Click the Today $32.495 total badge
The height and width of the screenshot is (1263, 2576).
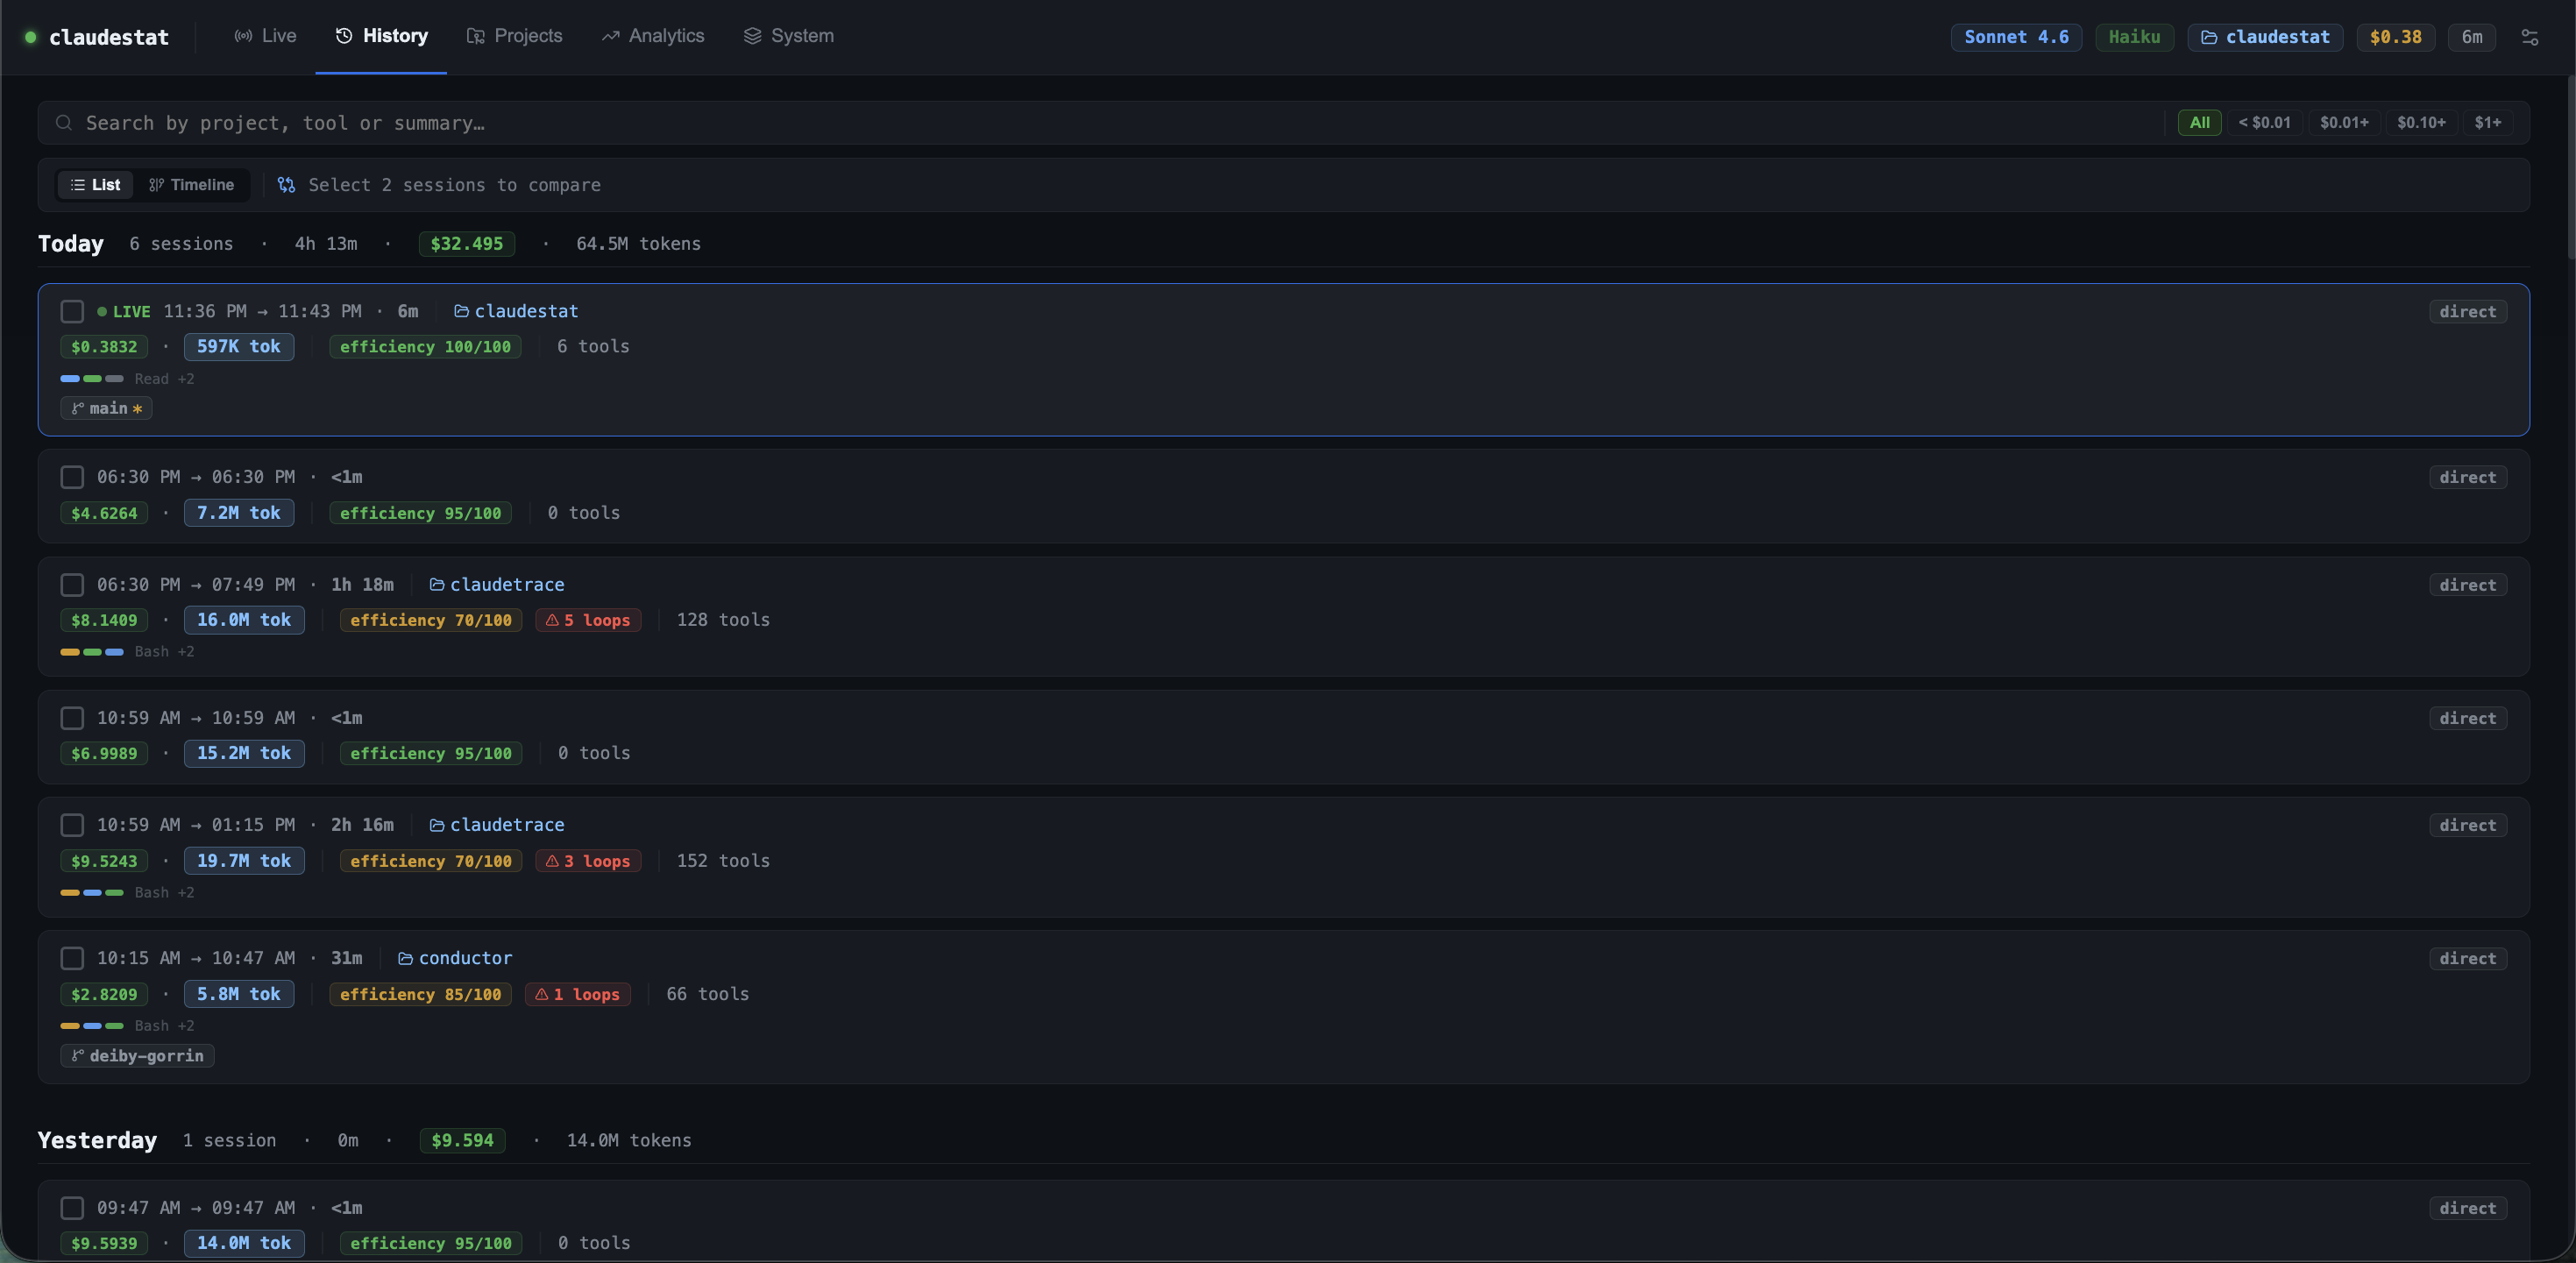coord(467,244)
